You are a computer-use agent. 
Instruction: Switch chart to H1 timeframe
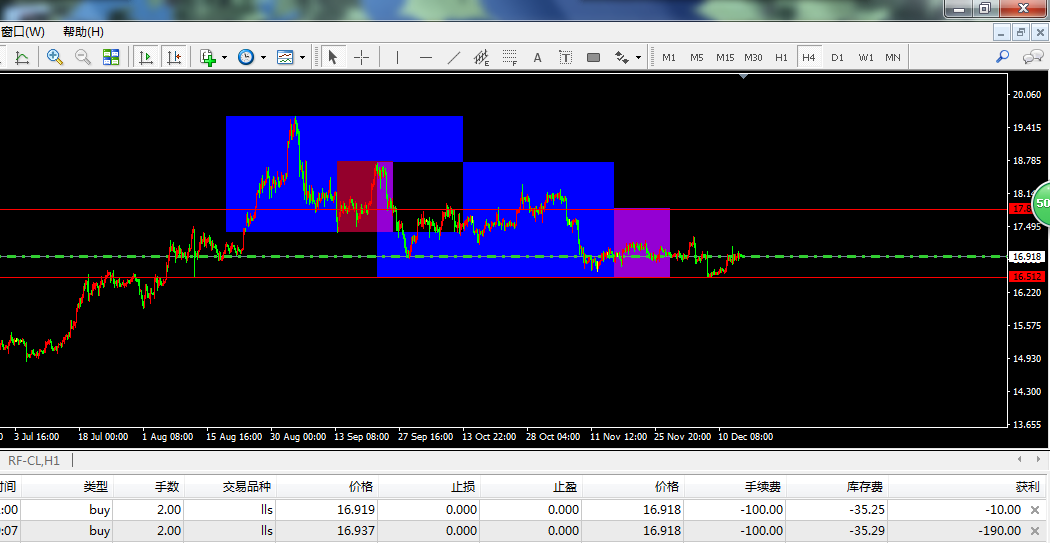pos(781,57)
